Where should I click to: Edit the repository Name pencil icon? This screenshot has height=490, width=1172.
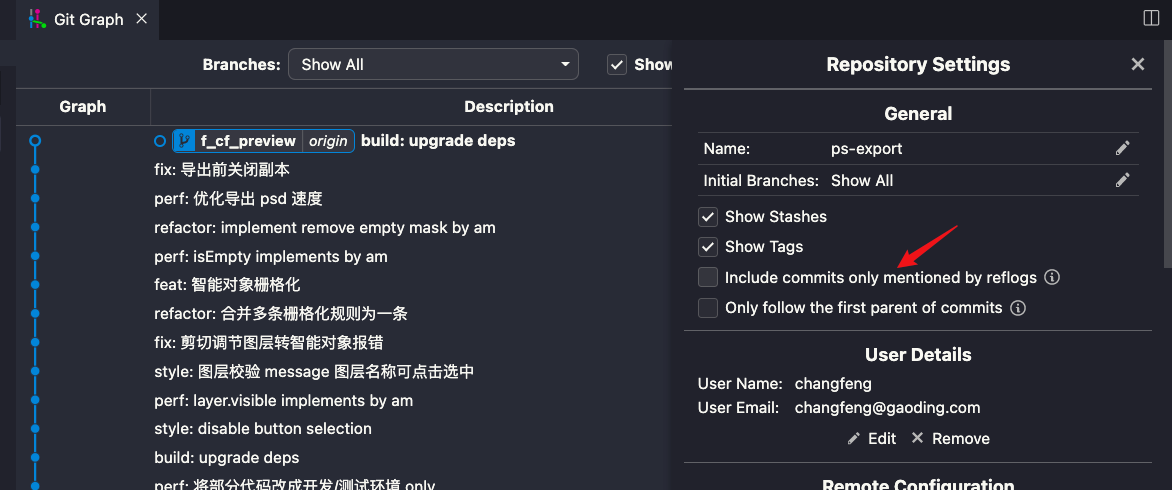pyautogui.click(x=1122, y=149)
